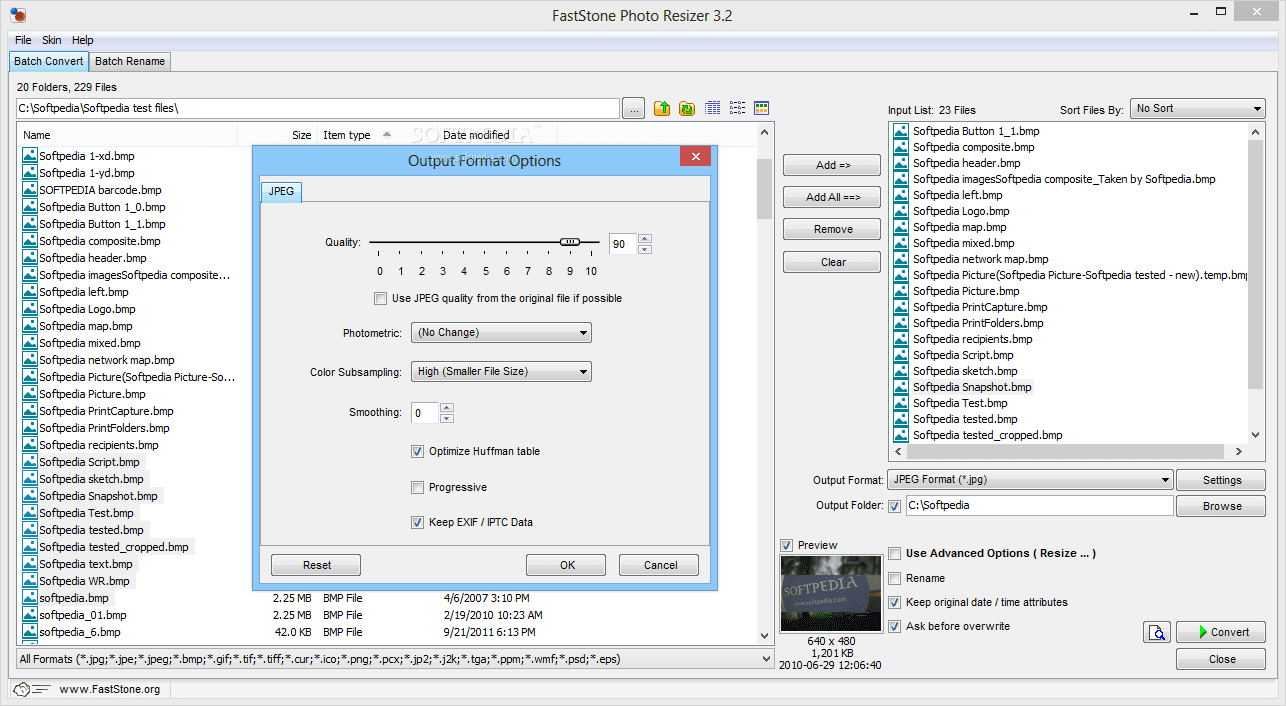Decrease the Quality value with down arrow
The width and height of the screenshot is (1286, 706).
pos(645,248)
